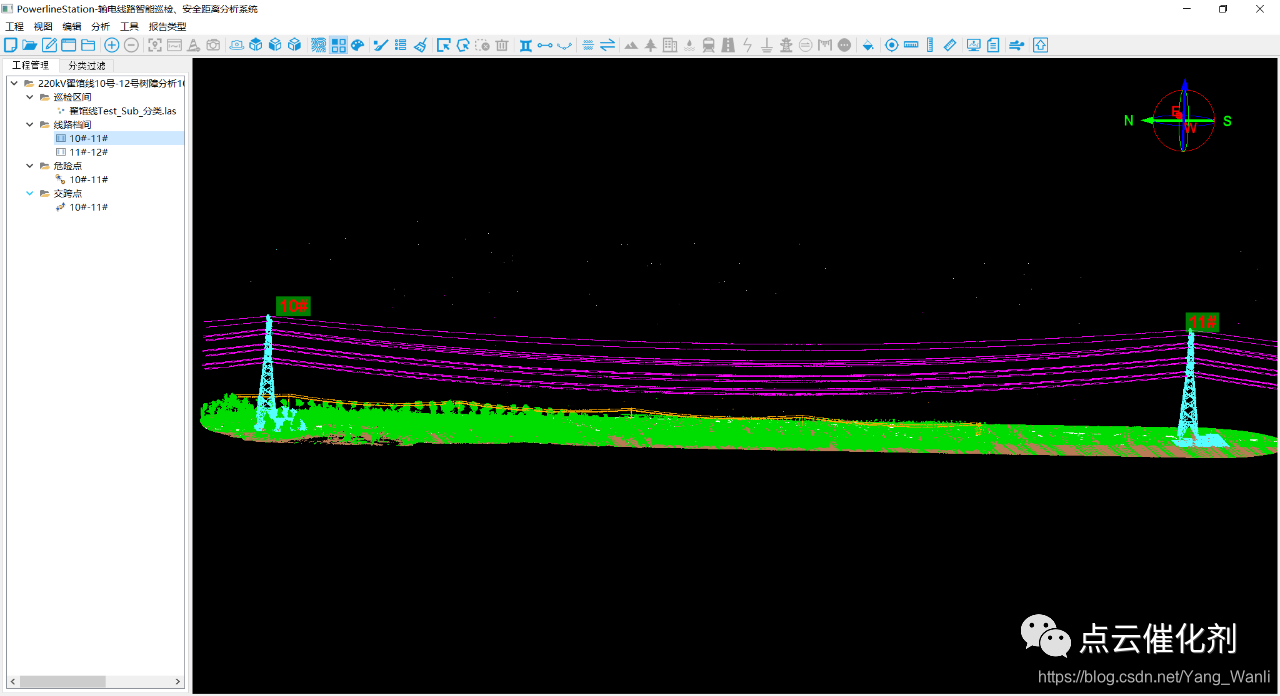Click the train railway class icon
This screenshot has width=1280, height=696.
pos(708,45)
